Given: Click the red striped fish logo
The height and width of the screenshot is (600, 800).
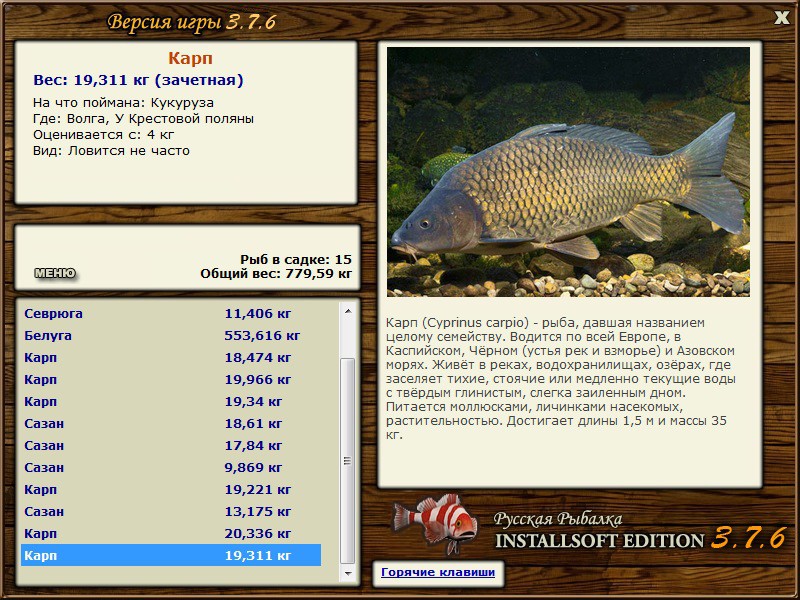Looking at the screenshot, I should point(435,524).
